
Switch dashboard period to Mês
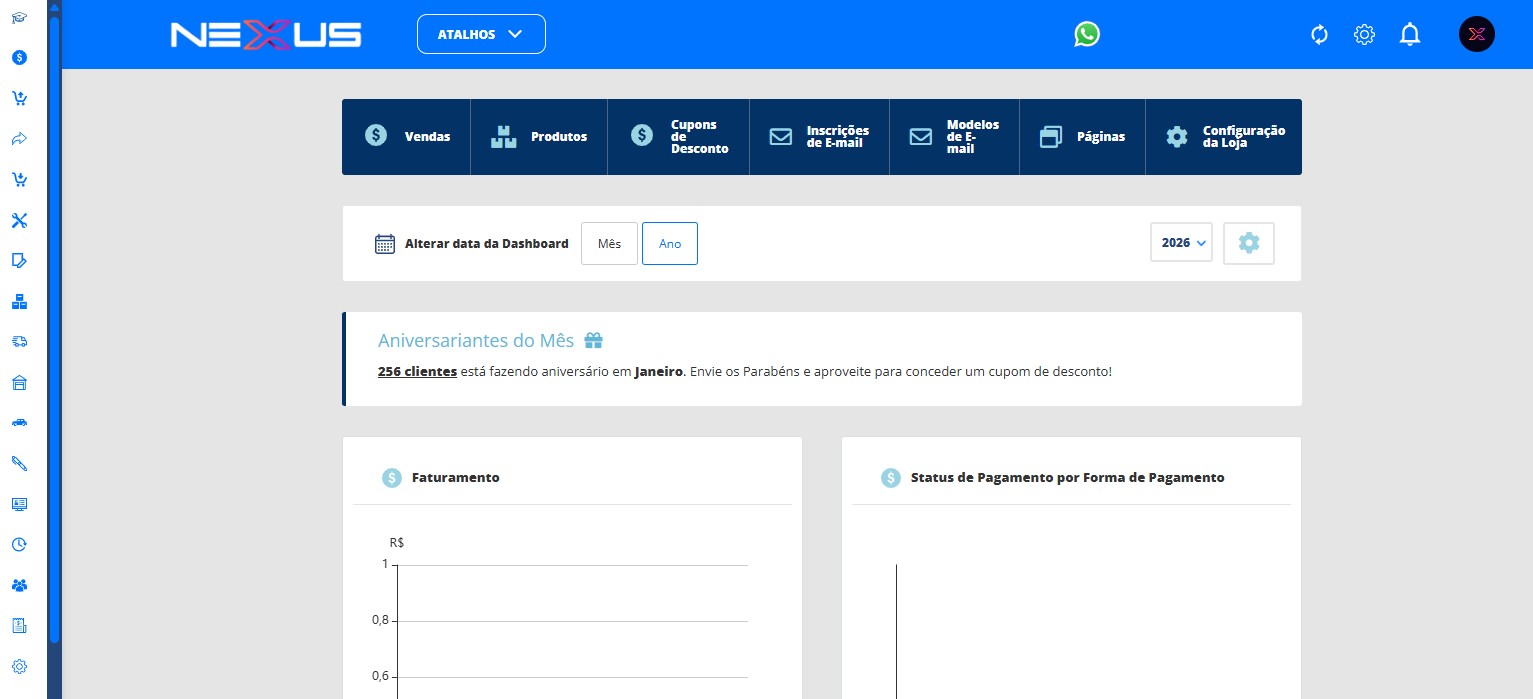609,244
